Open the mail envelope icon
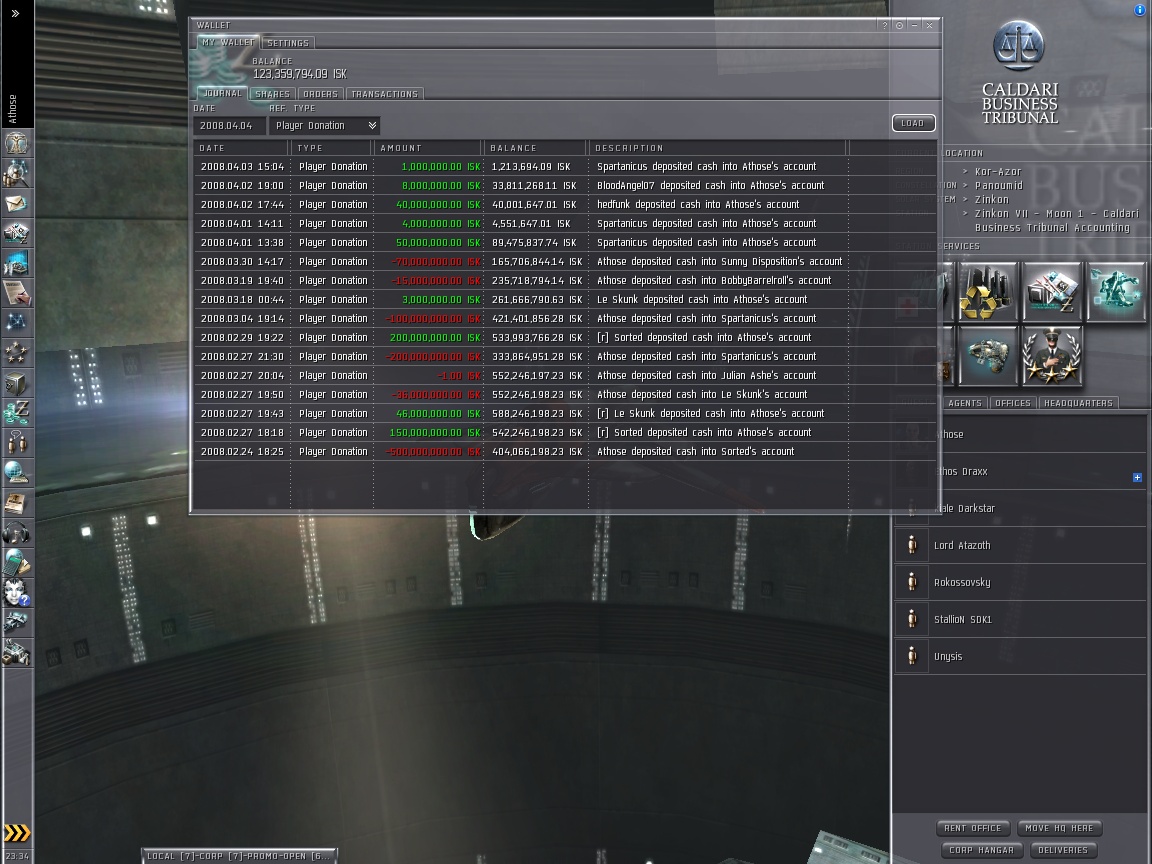This screenshot has height=864, width=1152. tap(16, 203)
